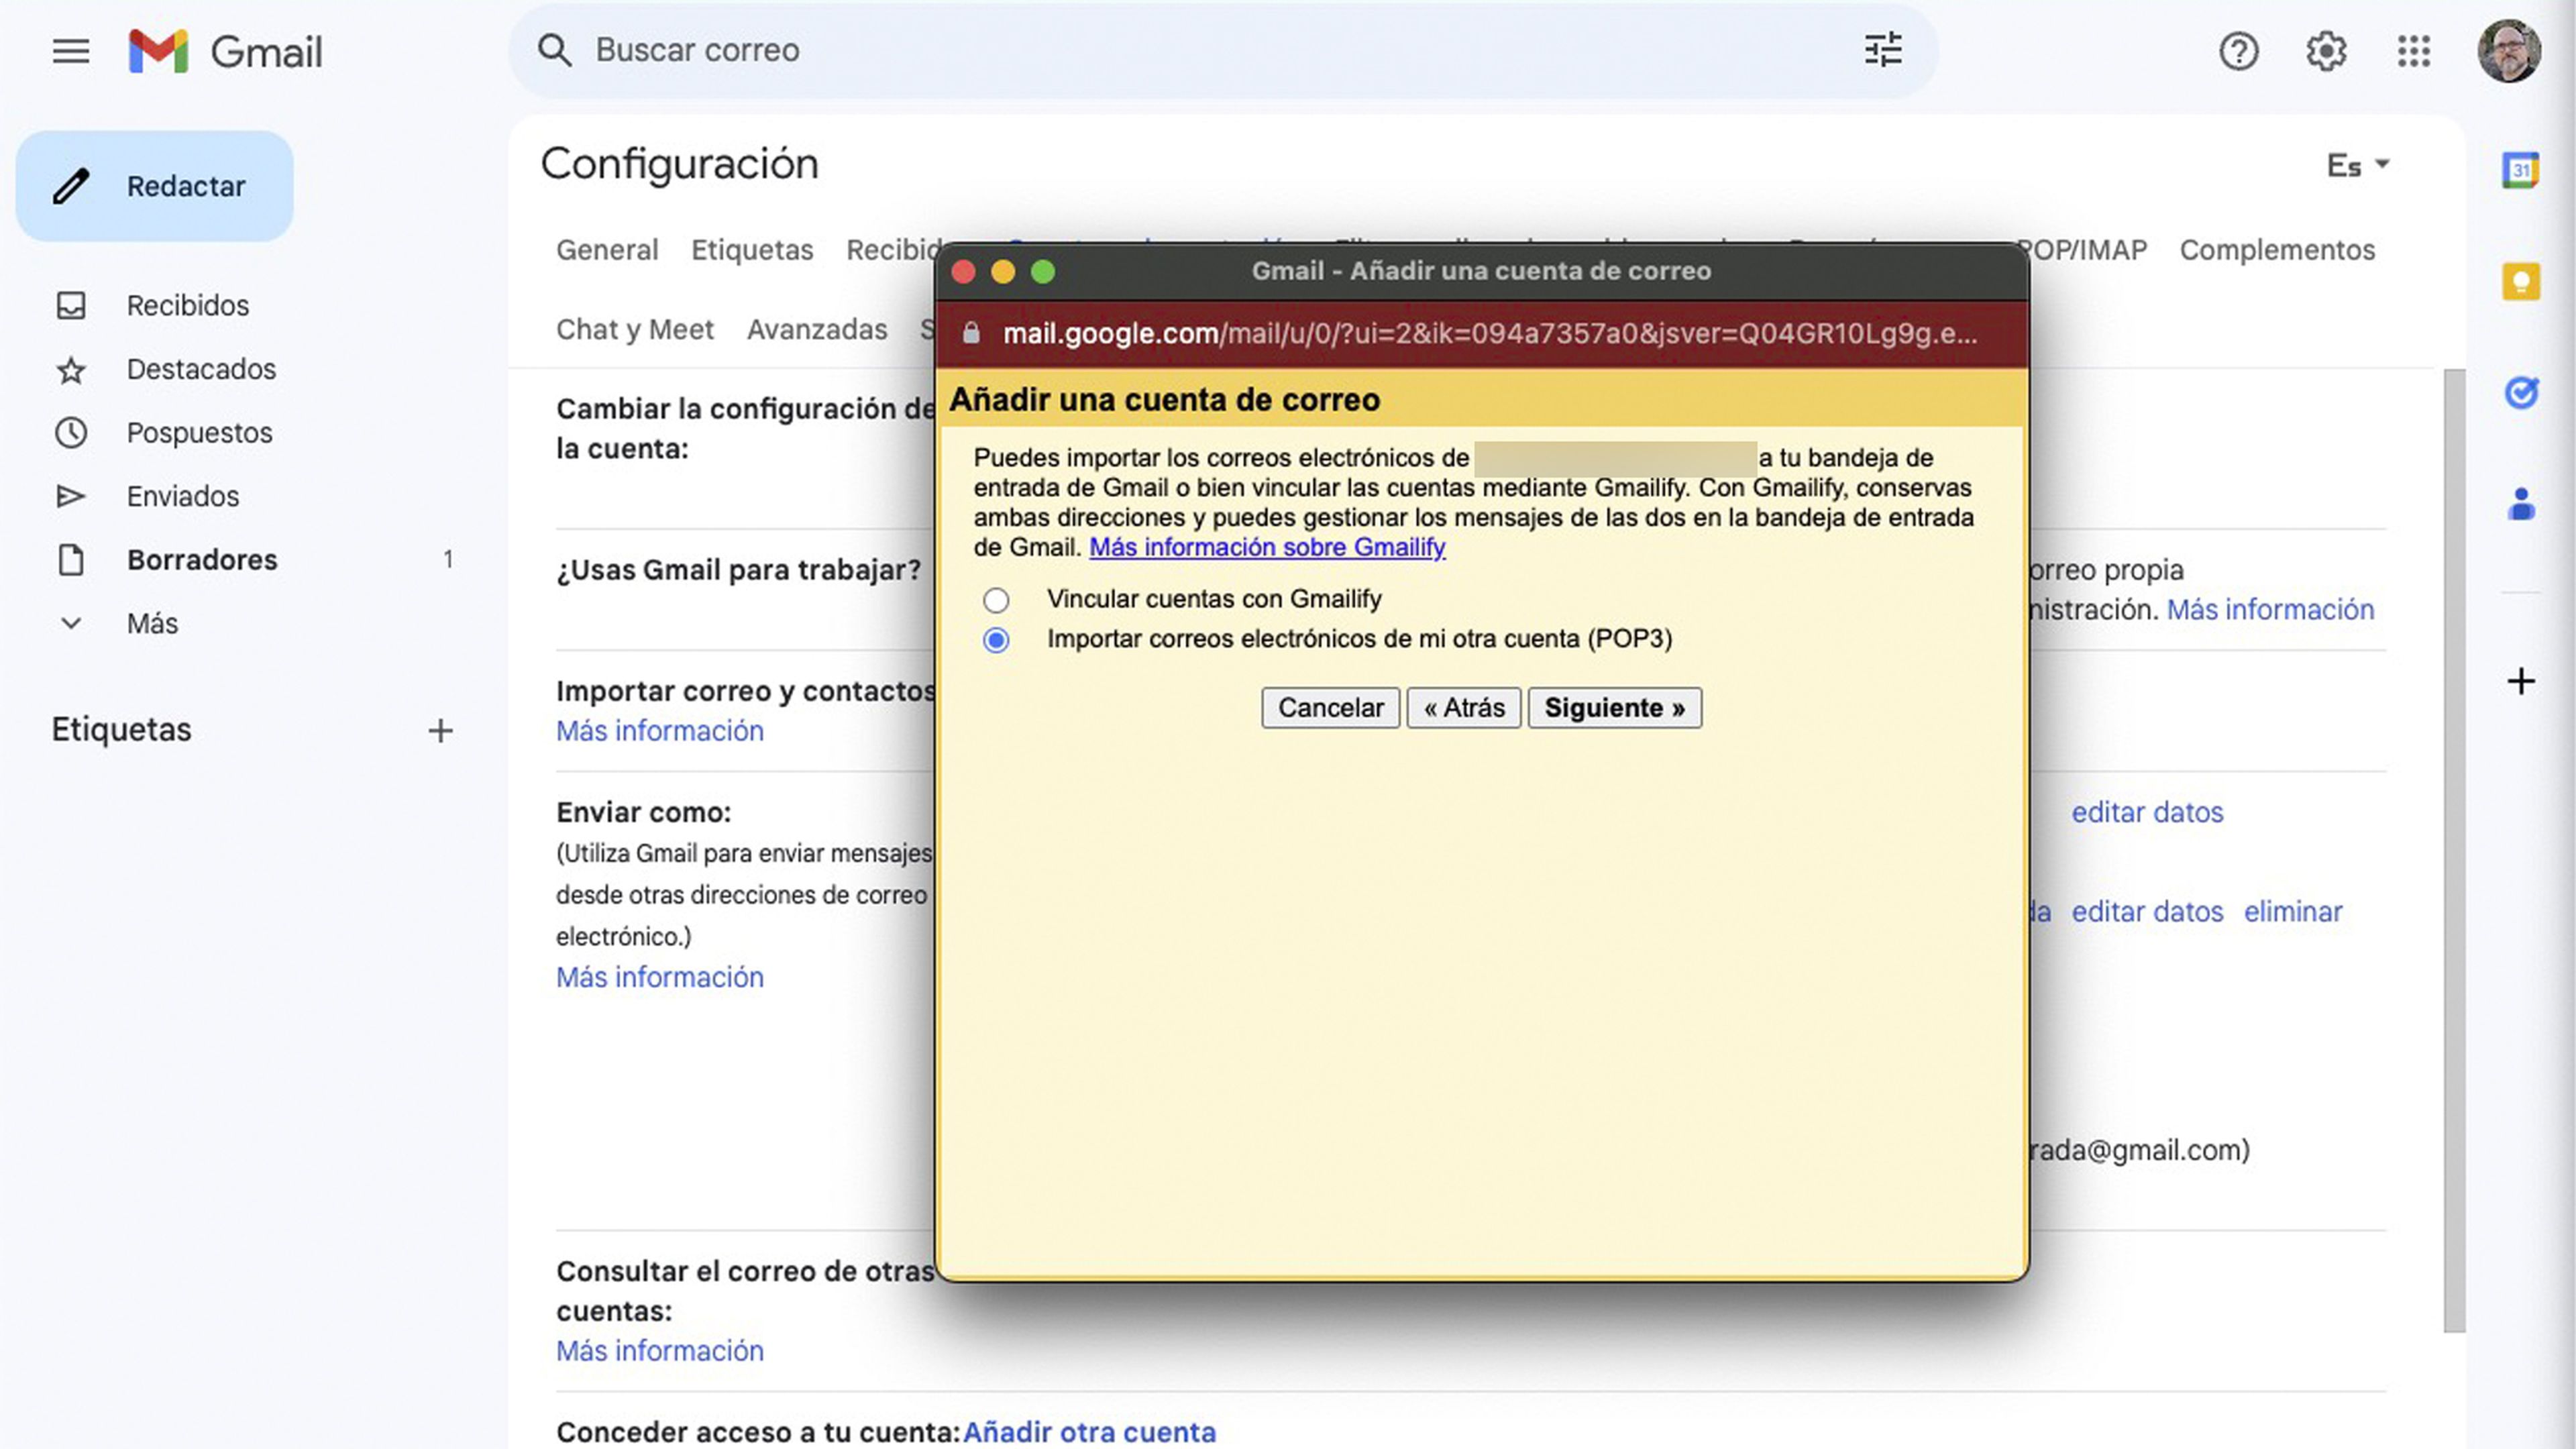The height and width of the screenshot is (1449, 2576).
Task: Click Añadir otra cuenta link
Action: pos(1089,1432)
